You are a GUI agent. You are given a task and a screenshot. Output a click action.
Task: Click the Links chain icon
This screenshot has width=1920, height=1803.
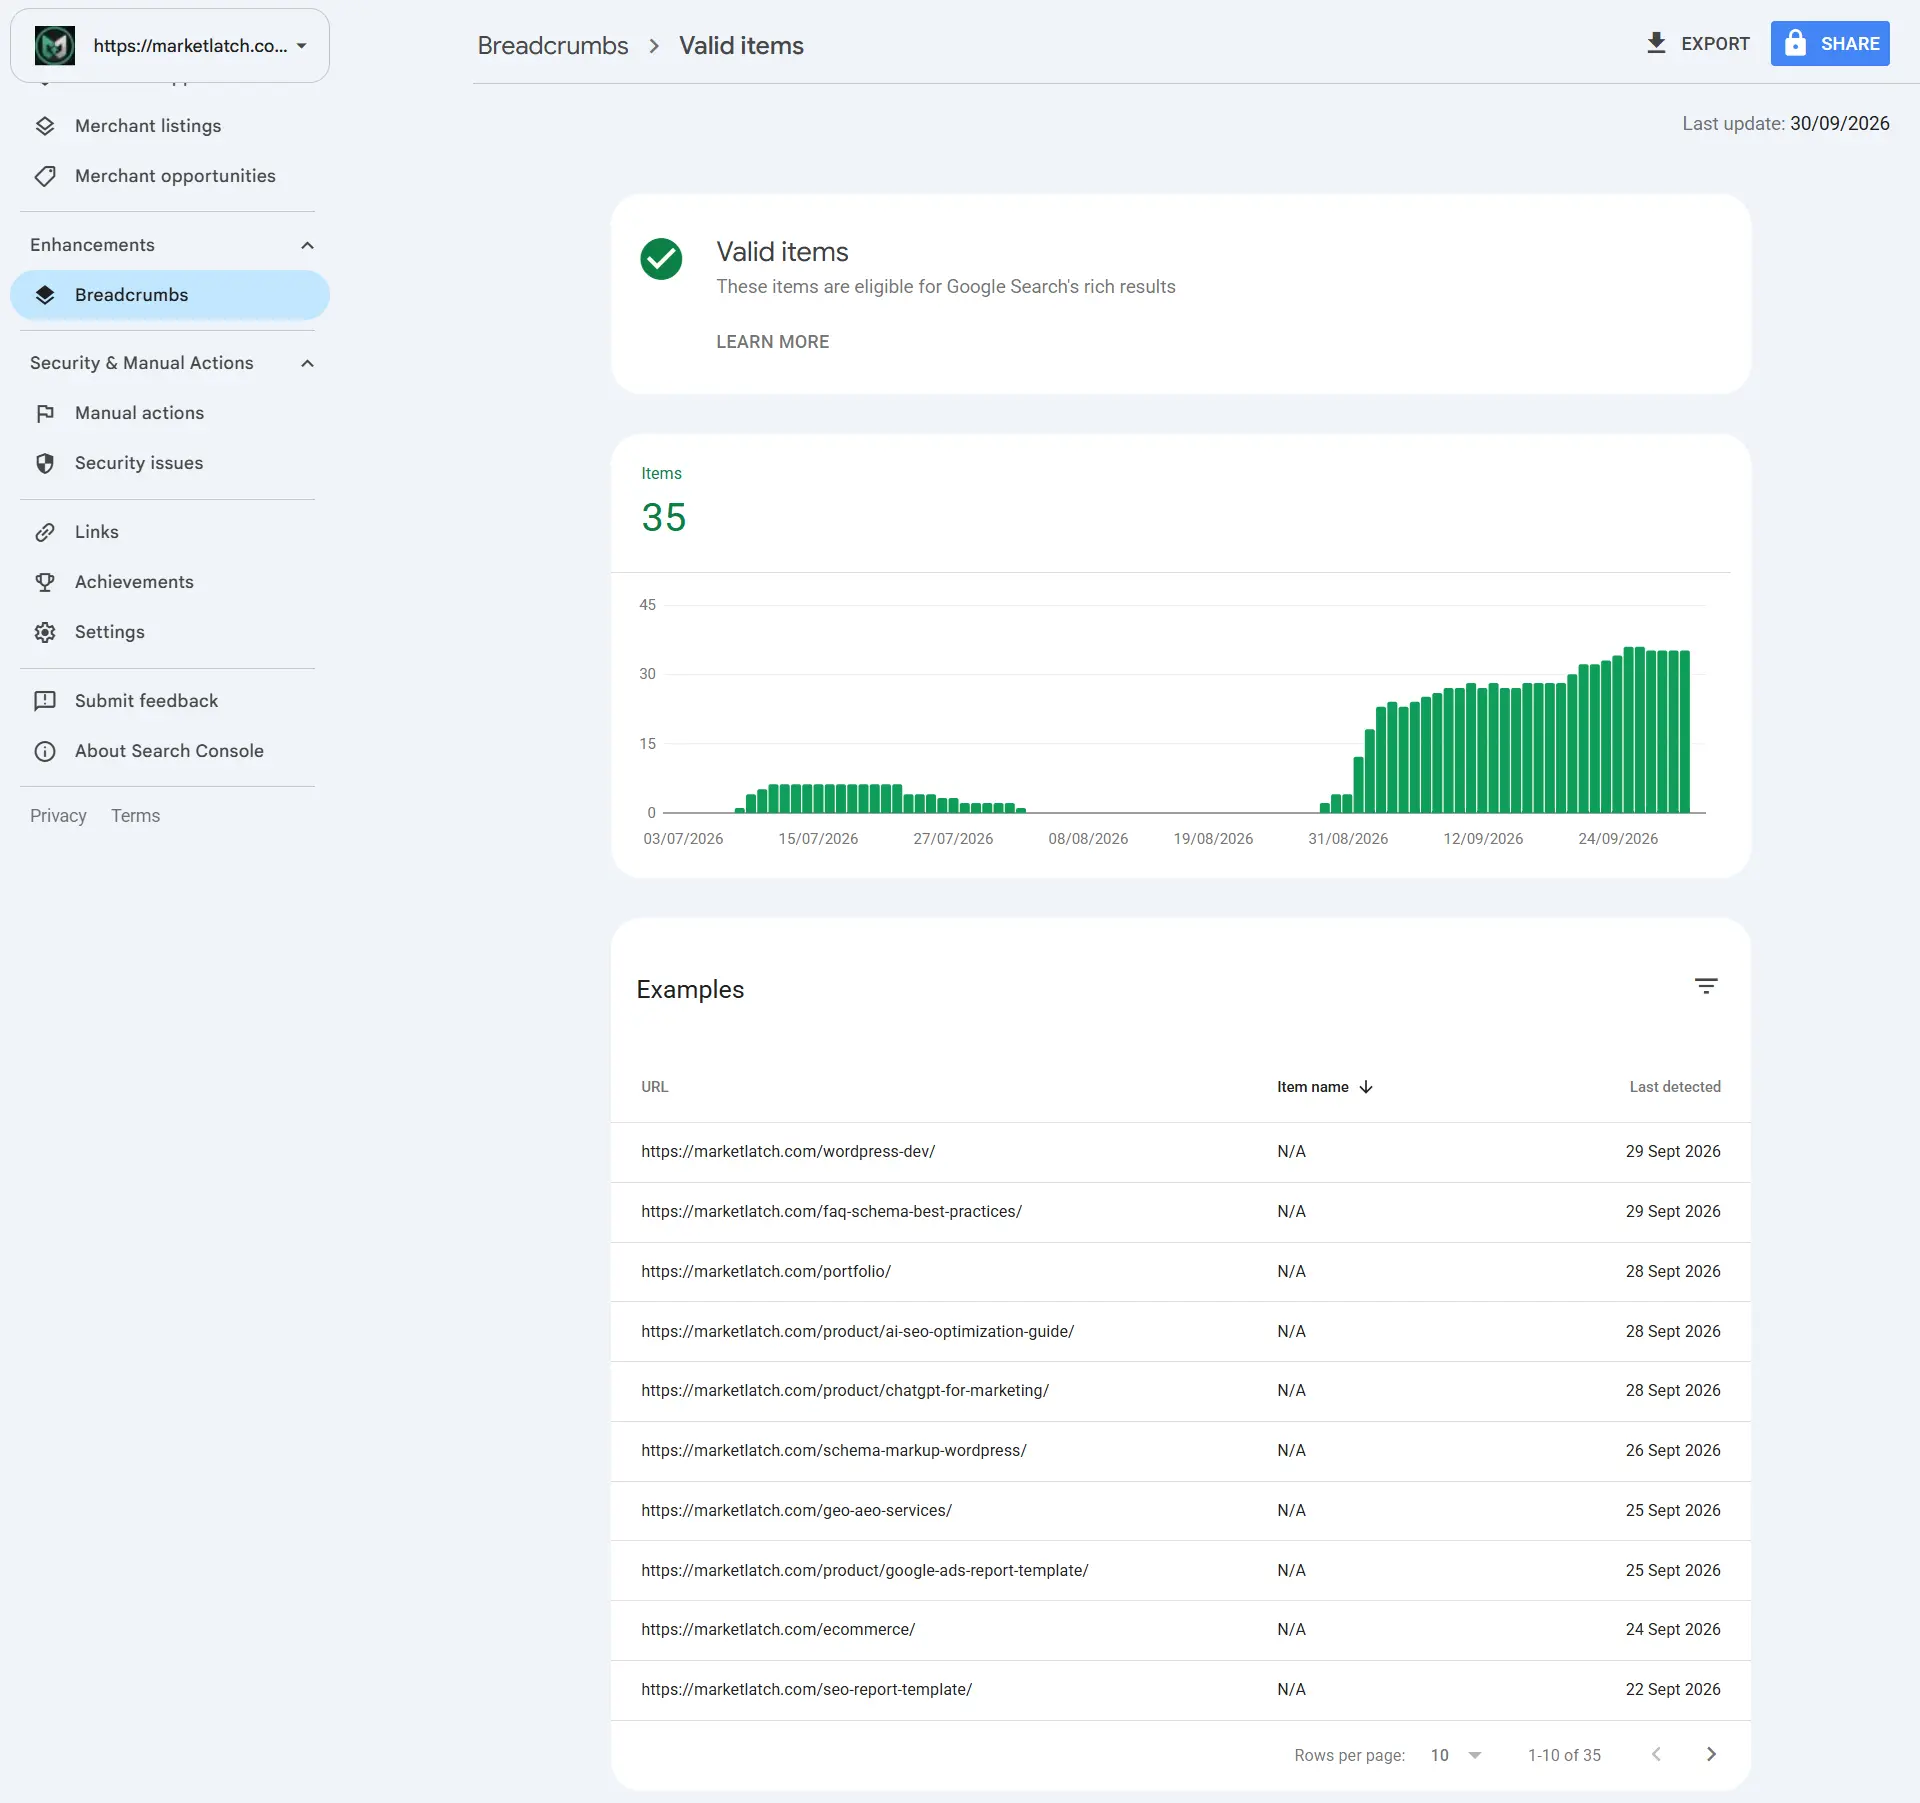click(45, 532)
